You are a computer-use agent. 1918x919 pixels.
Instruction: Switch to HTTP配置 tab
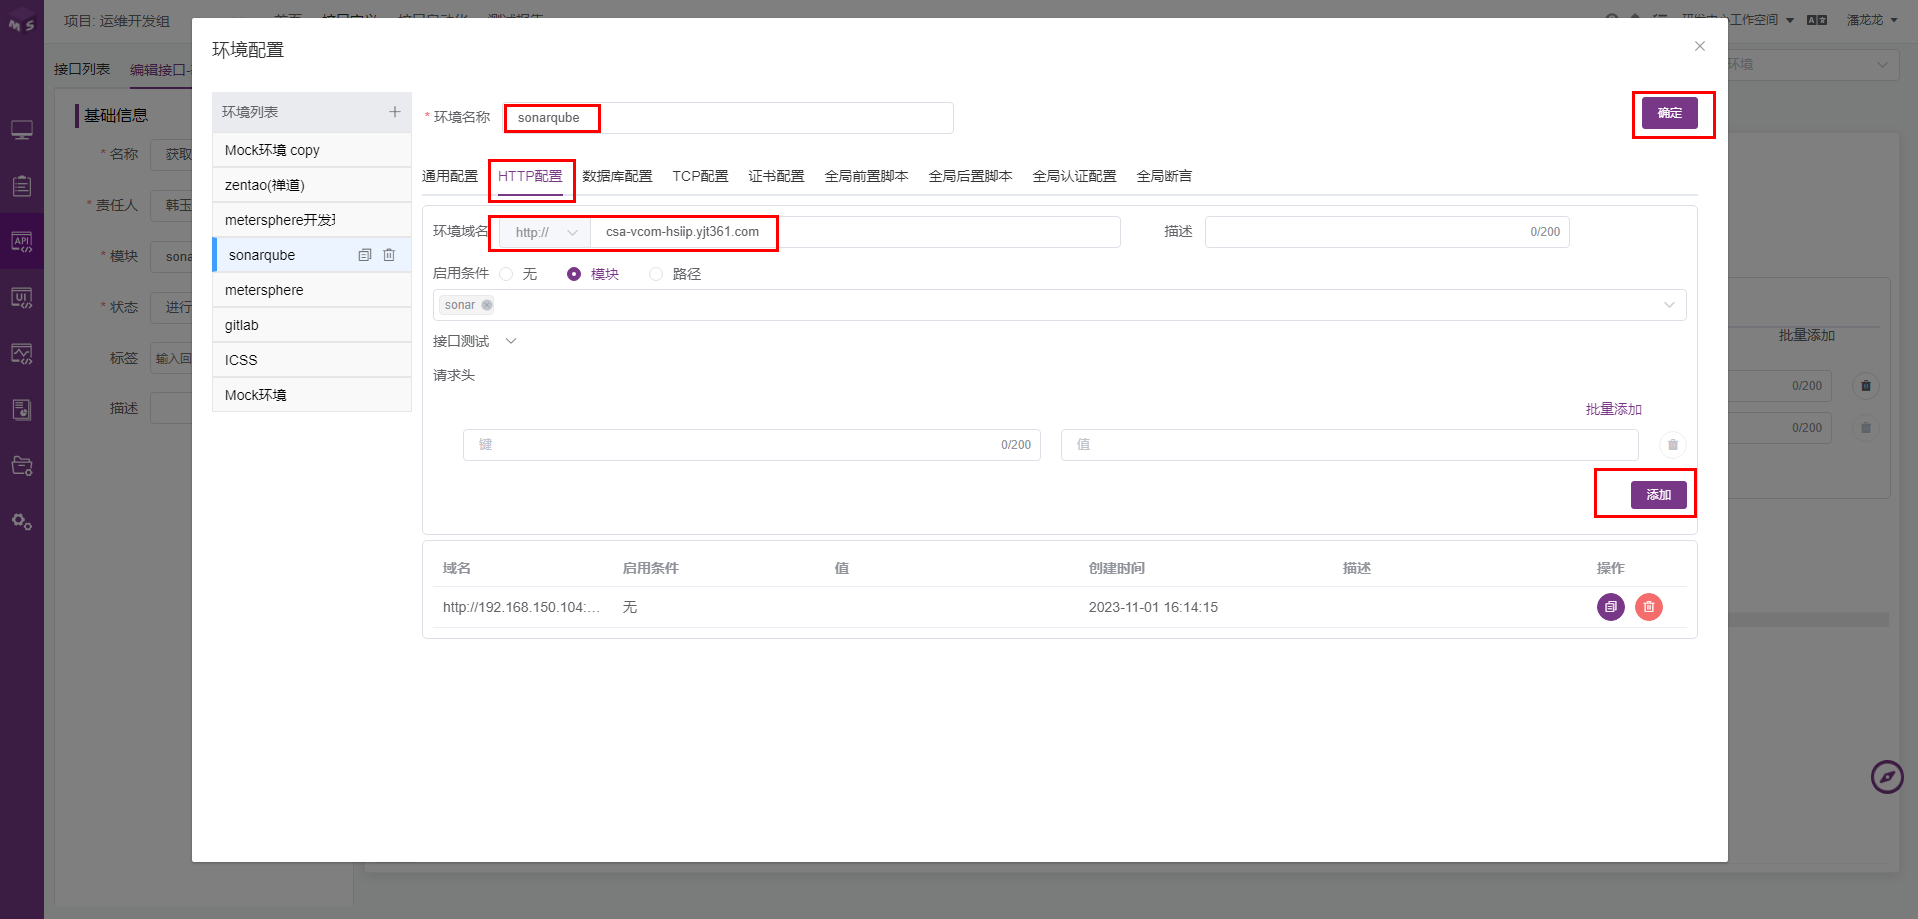(530, 176)
